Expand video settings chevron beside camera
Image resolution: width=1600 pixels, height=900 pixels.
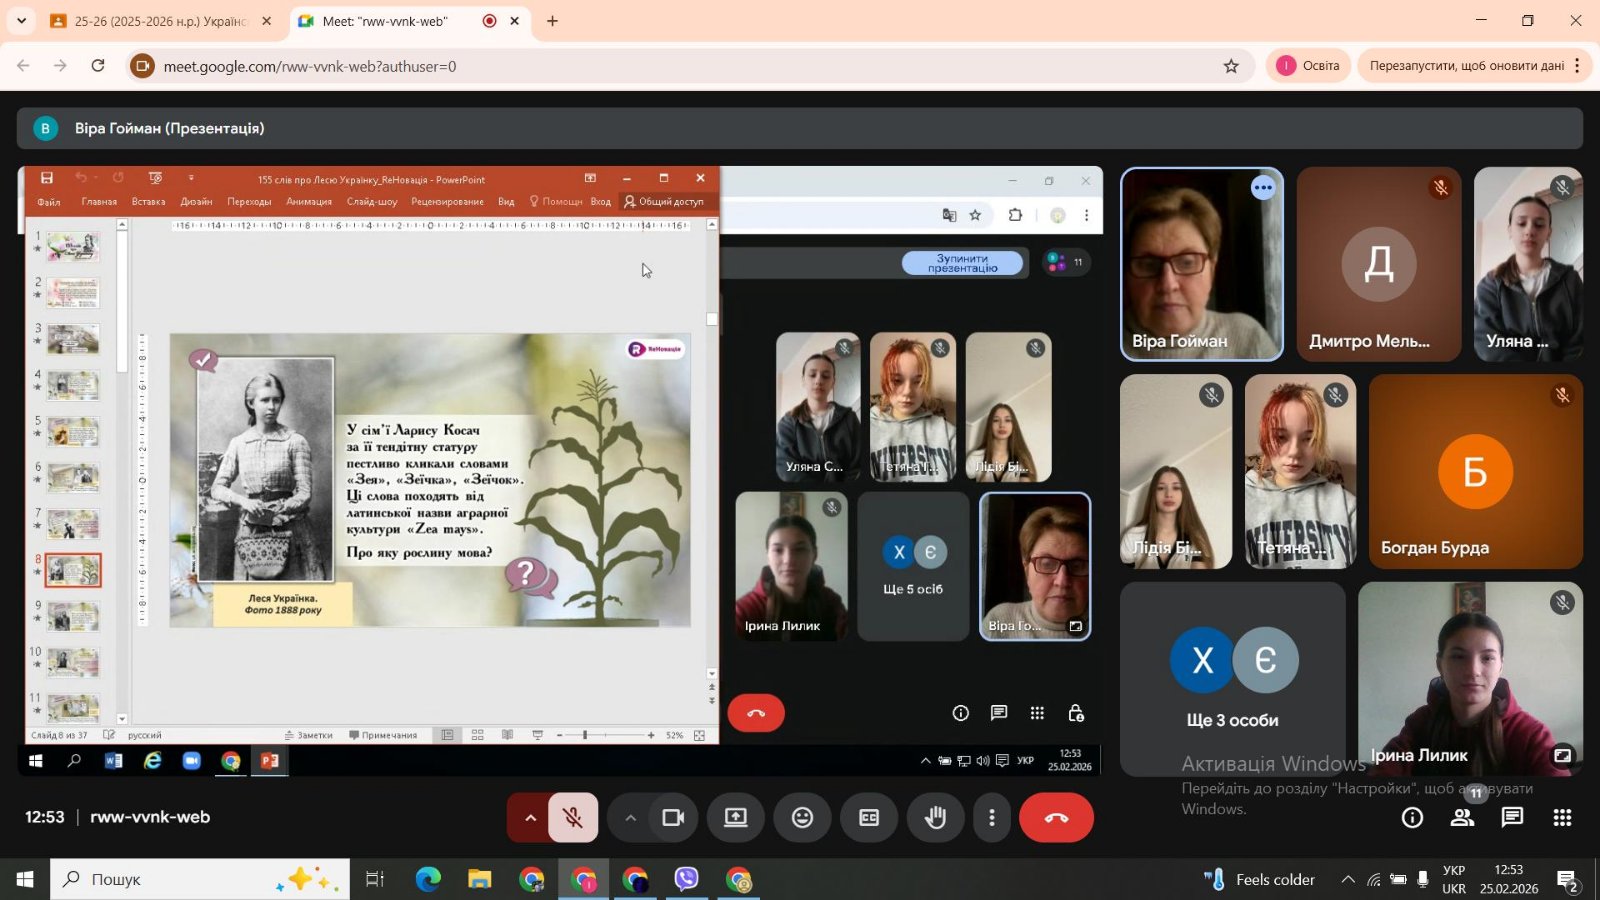pos(630,818)
